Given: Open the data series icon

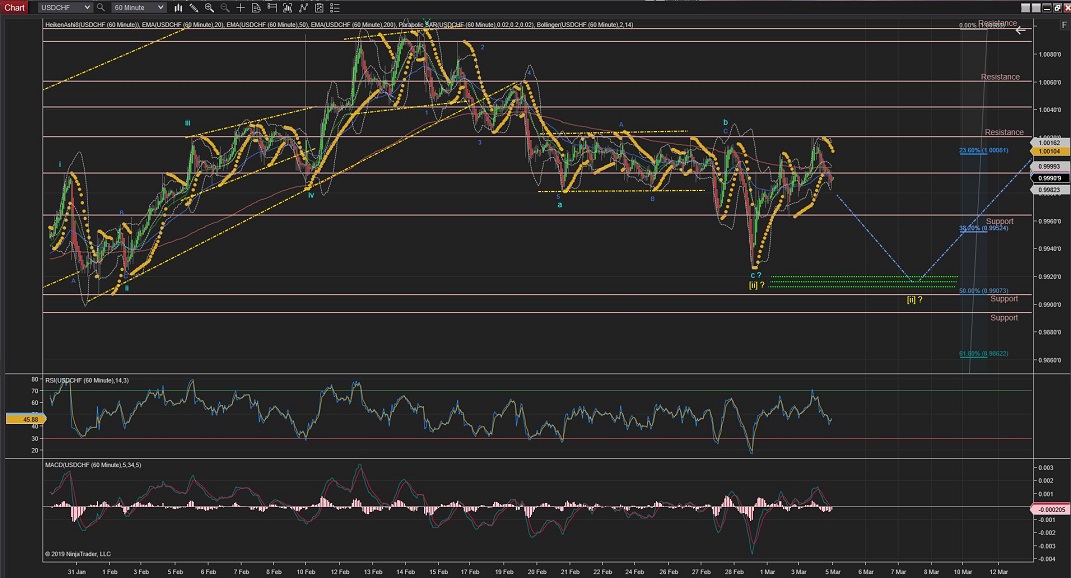Looking at the screenshot, I should [x=288, y=8].
